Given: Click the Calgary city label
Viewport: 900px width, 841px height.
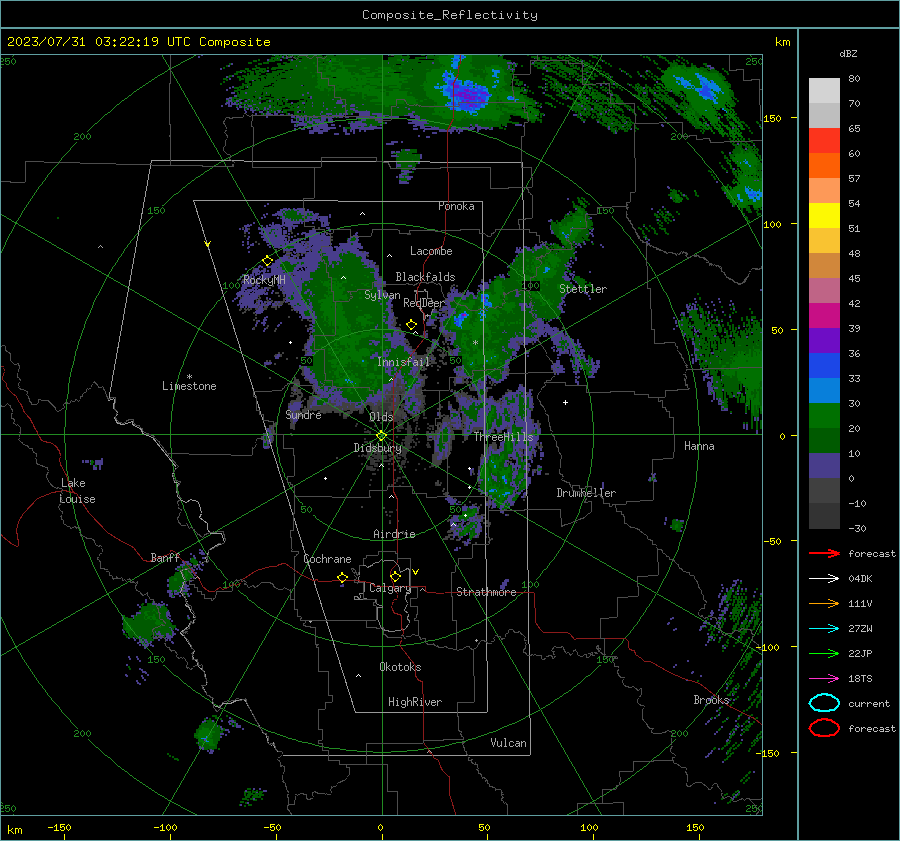Looking at the screenshot, I should tap(390, 588).
